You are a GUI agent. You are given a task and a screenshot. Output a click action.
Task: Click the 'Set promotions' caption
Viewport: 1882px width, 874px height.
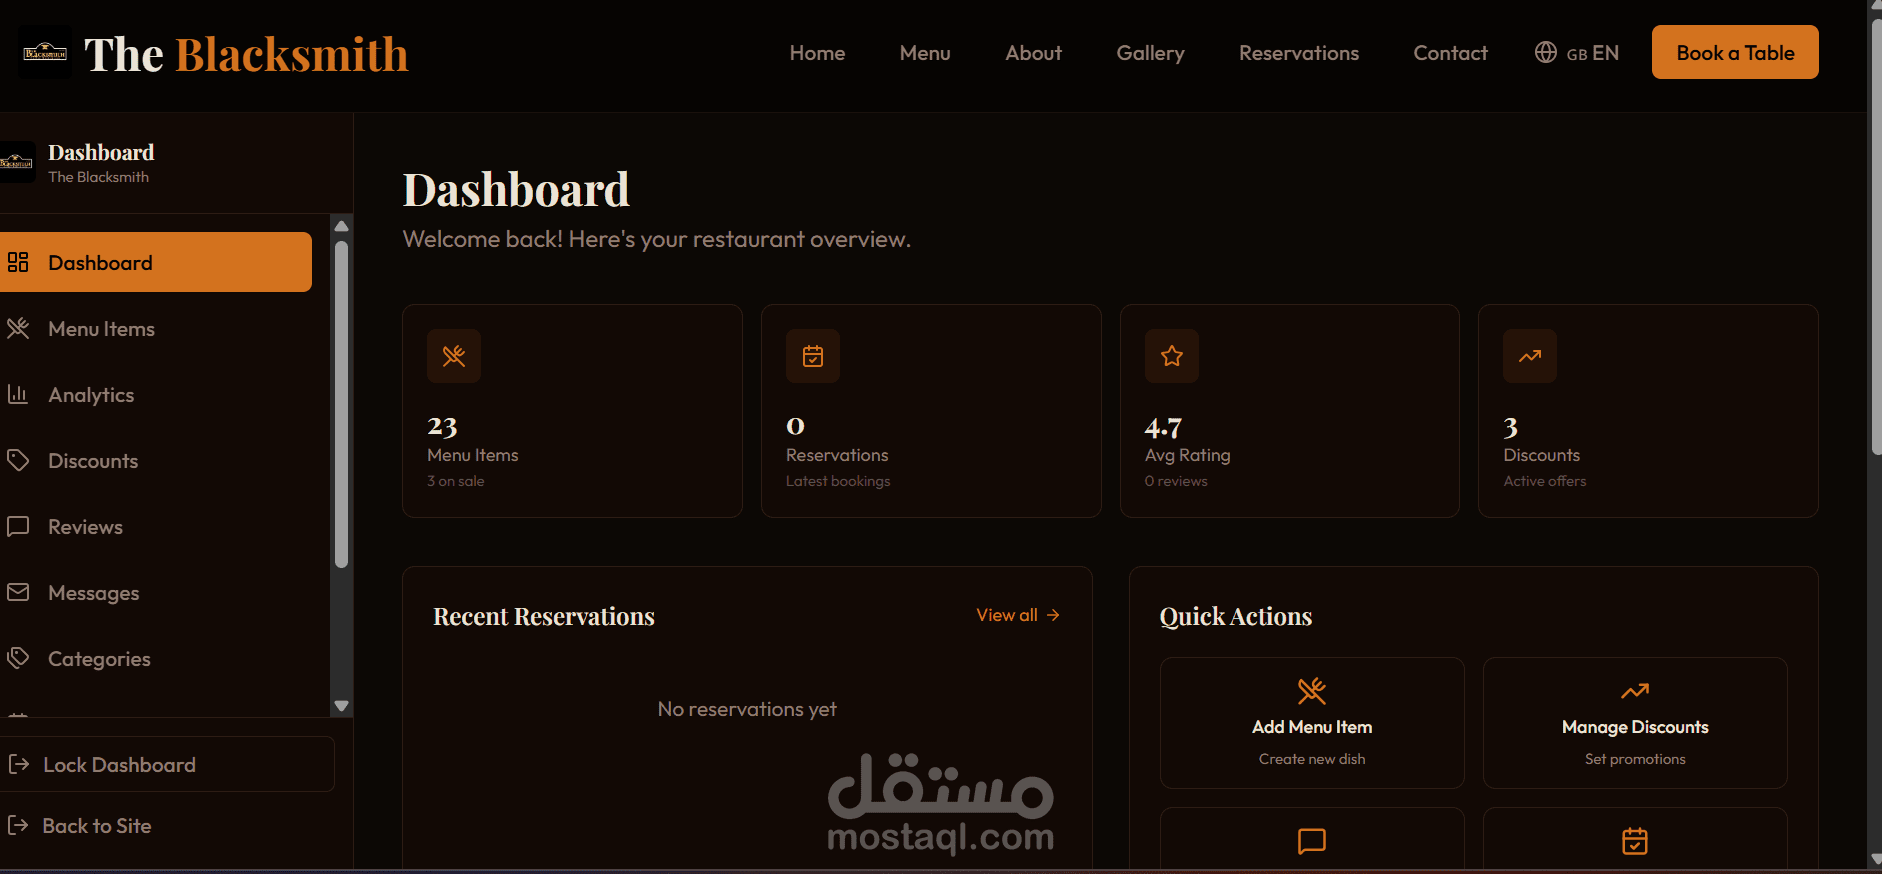coord(1635,759)
